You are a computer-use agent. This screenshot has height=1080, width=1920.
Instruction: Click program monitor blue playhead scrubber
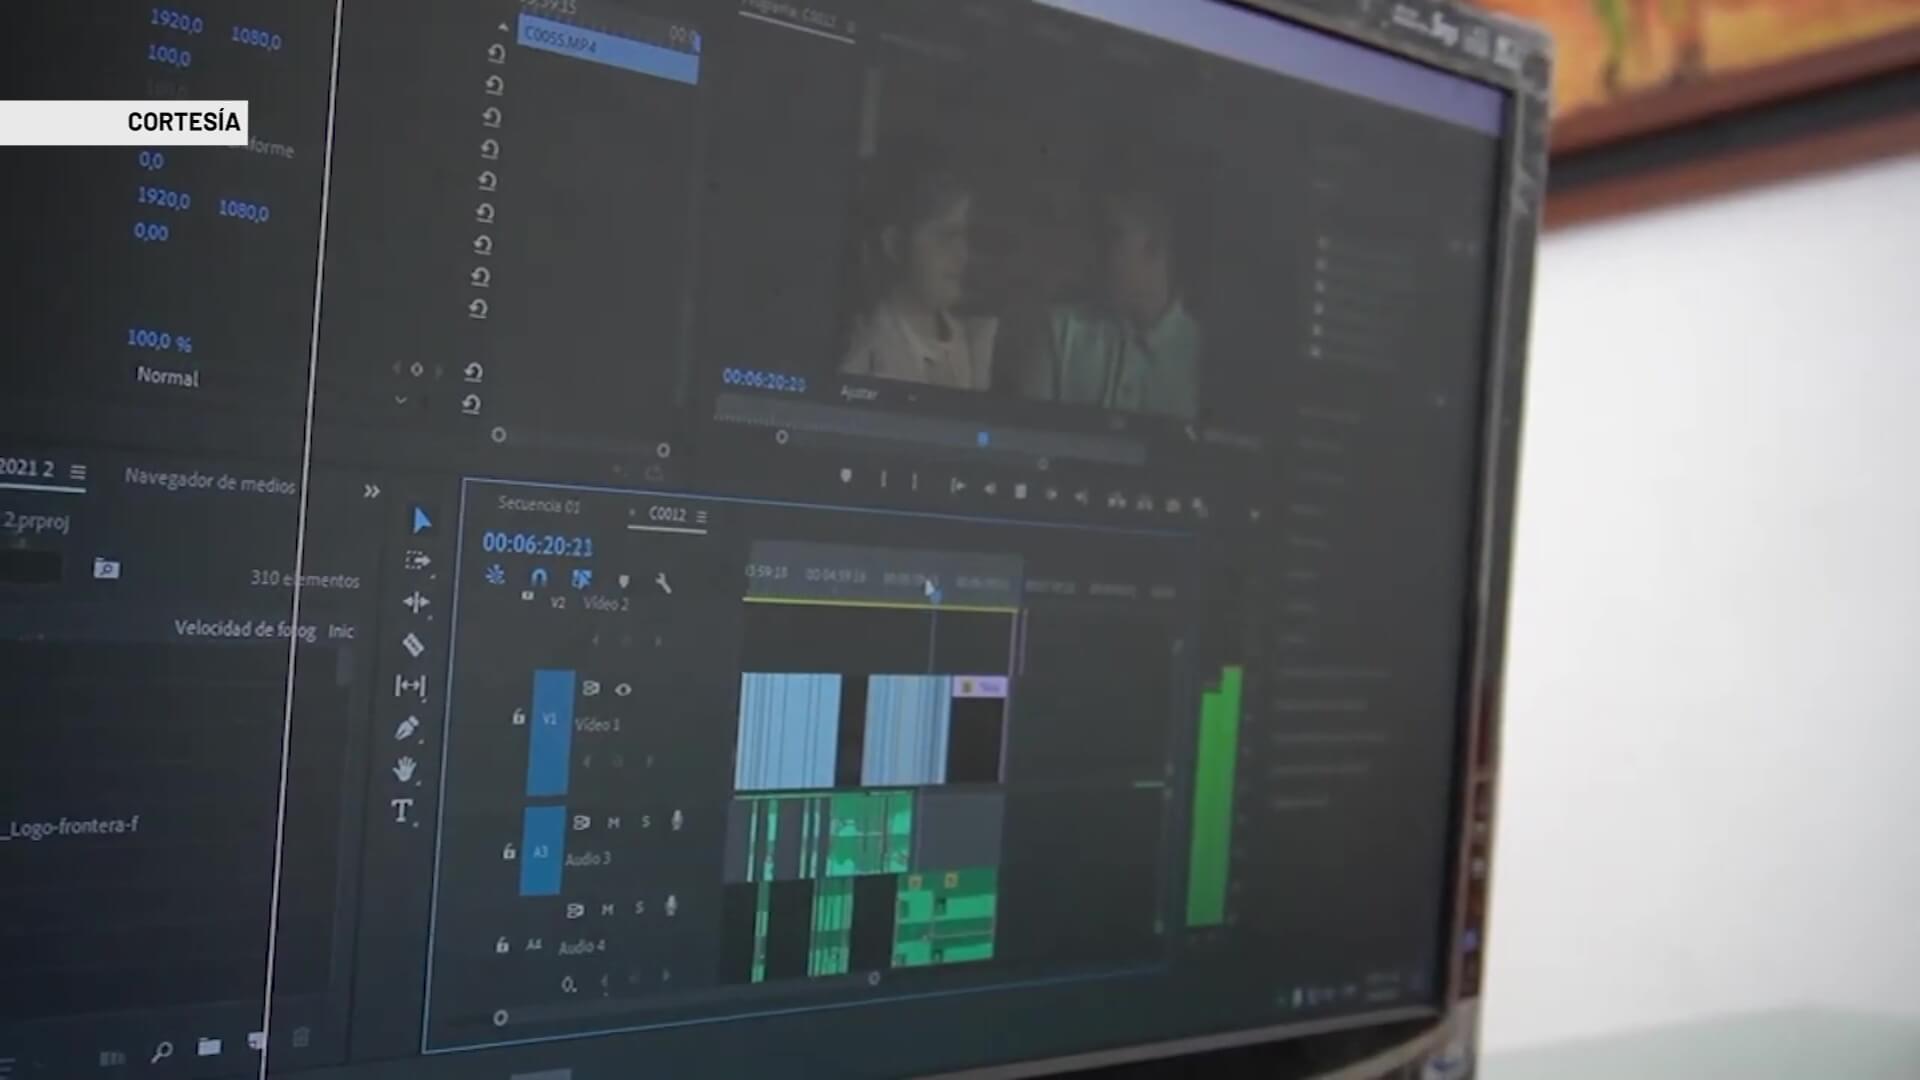click(983, 439)
